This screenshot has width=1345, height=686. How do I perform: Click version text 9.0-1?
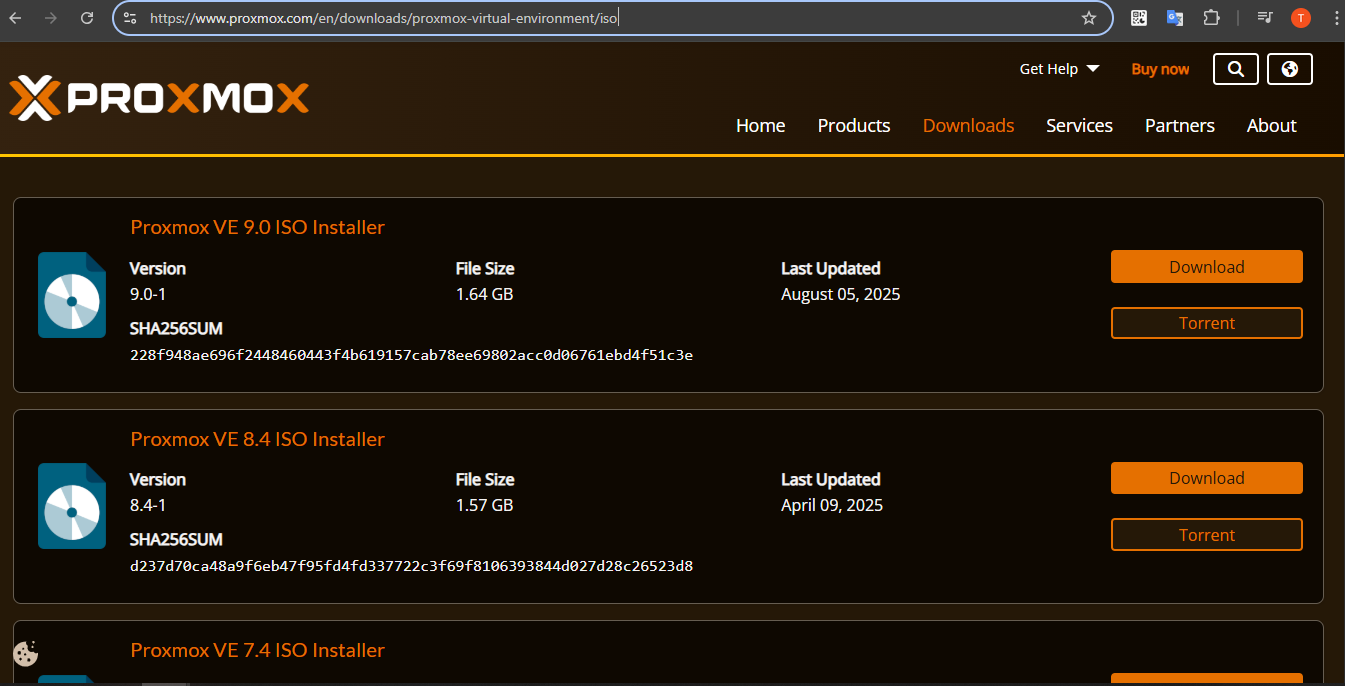pyautogui.click(x=150, y=294)
